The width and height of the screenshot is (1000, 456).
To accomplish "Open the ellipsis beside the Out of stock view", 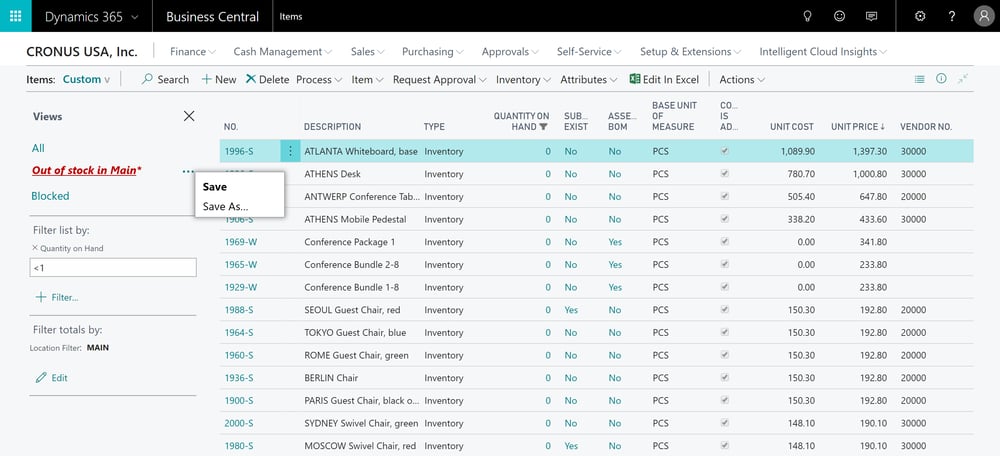I will click(x=188, y=171).
